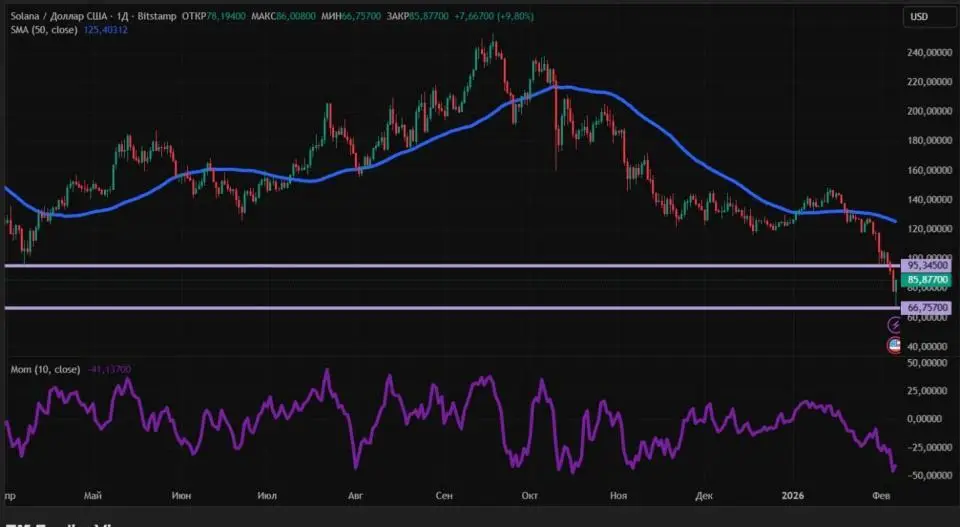This screenshot has width=960, height=527.
Task: Click the green 85,87700 current price label
Action: coord(925,281)
